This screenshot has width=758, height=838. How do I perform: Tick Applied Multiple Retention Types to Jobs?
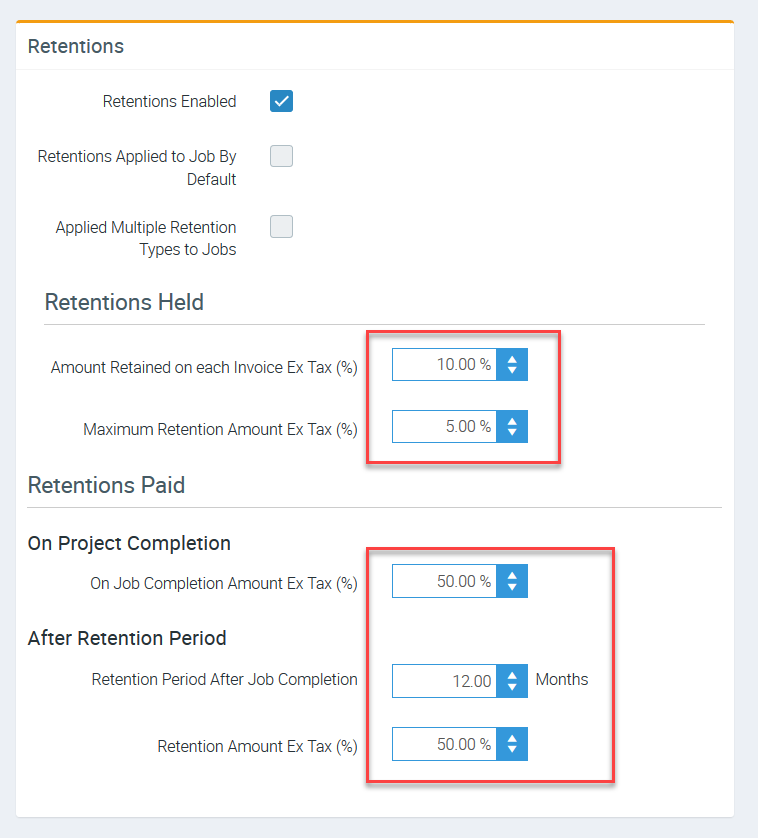(x=281, y=226)
